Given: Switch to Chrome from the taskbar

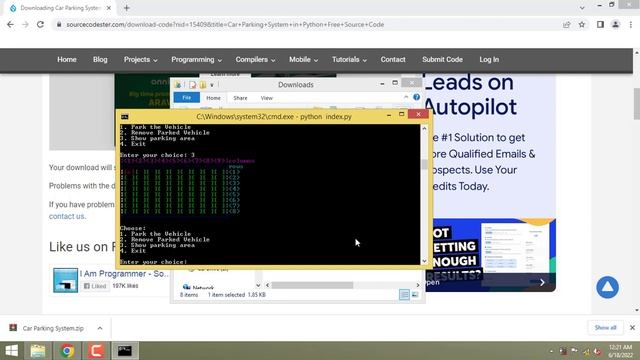Looking at the screenshot, I should click(67, 351).
